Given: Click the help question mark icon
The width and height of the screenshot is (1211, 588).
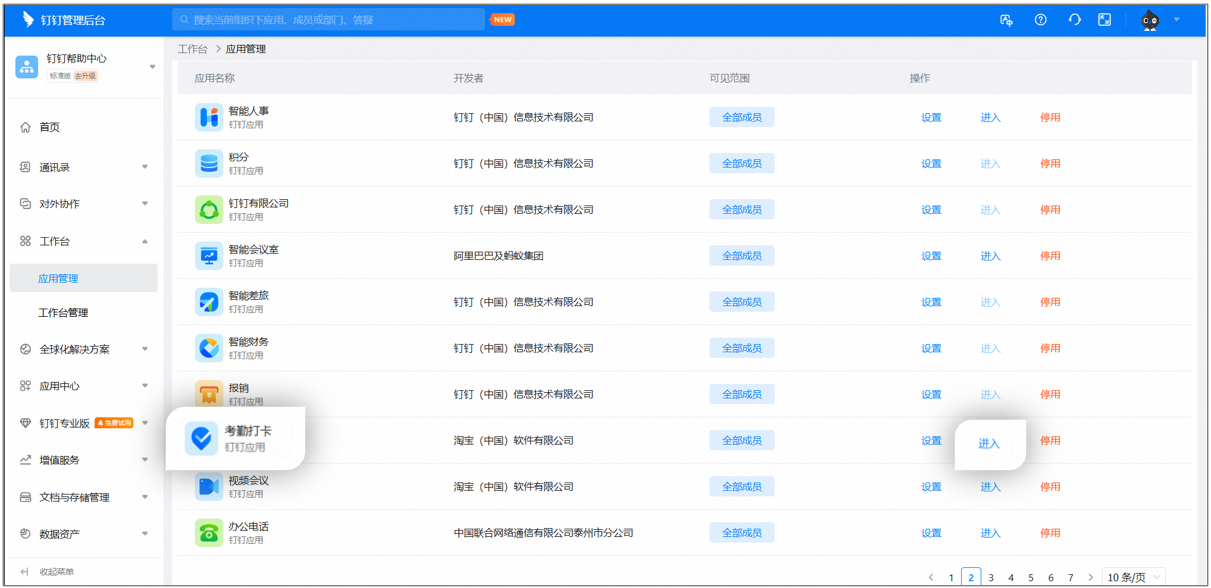Looking at the screenshot, I should click(1040, 19).
